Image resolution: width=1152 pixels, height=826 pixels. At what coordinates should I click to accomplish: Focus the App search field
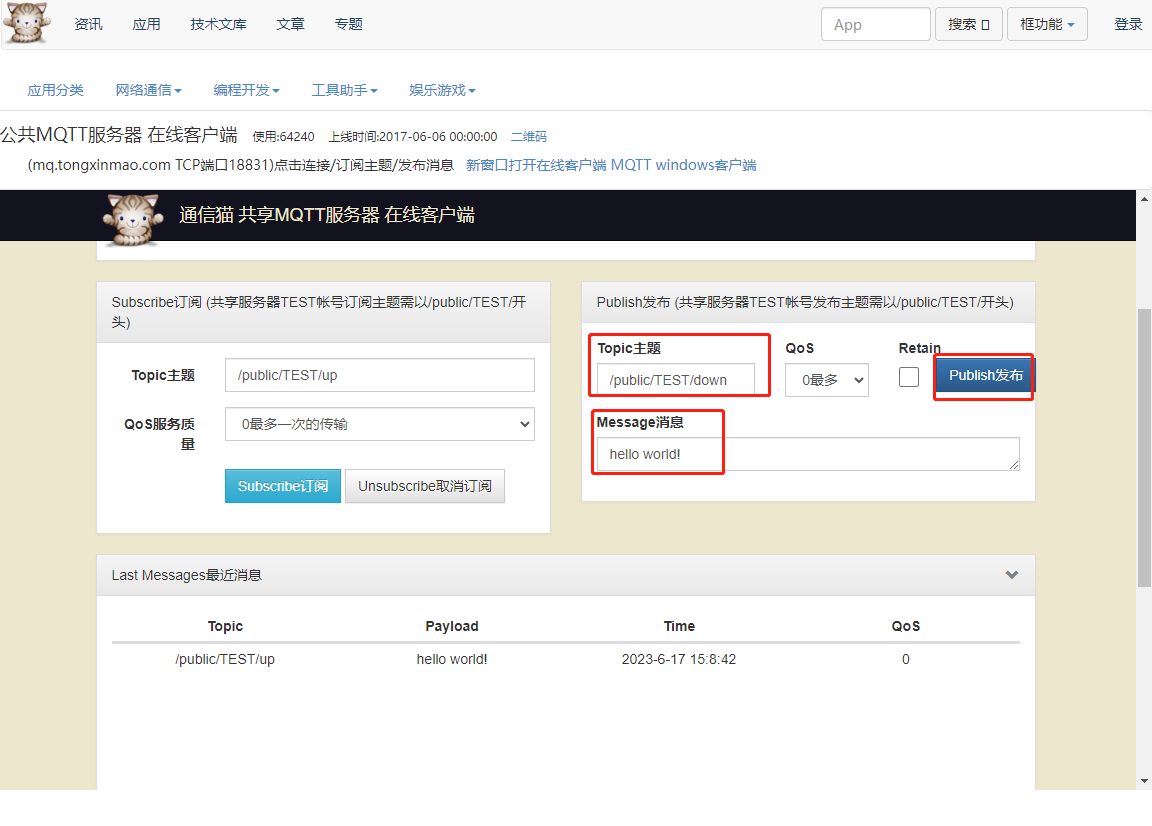pyautogui.click(x=876, y=24)
